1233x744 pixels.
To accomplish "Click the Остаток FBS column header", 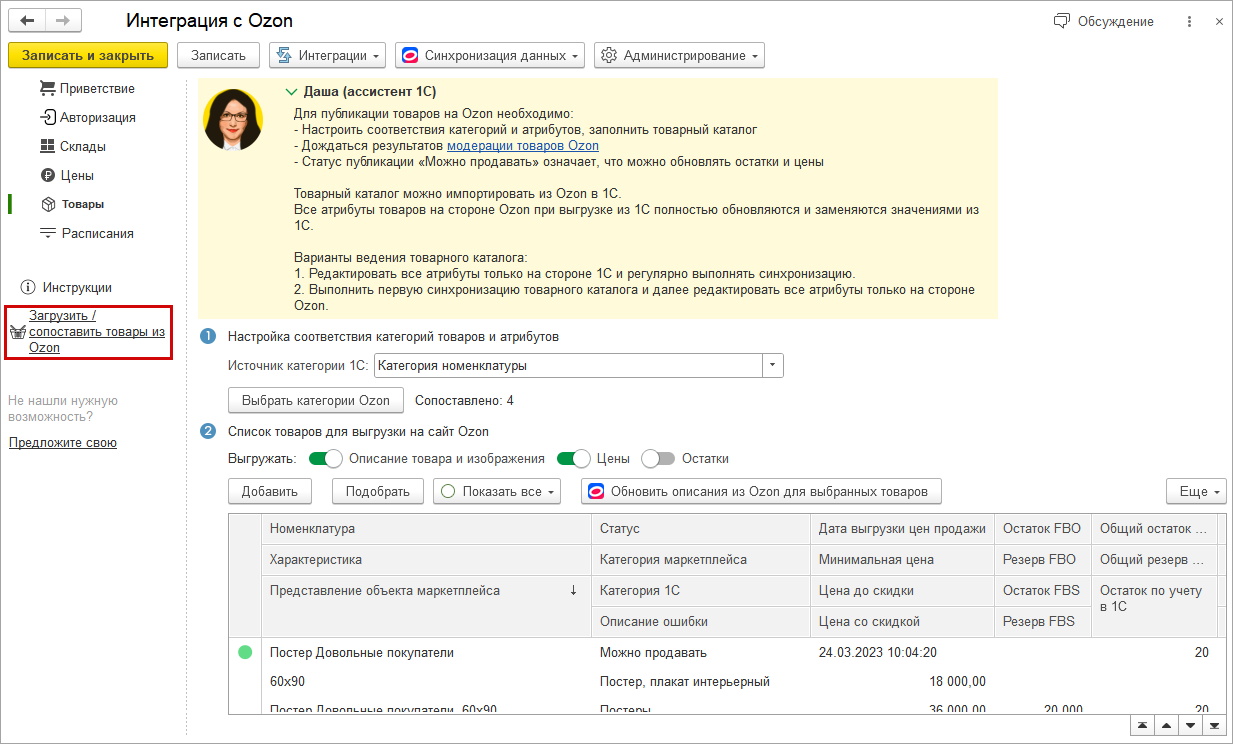I will tap(1043, 590).
